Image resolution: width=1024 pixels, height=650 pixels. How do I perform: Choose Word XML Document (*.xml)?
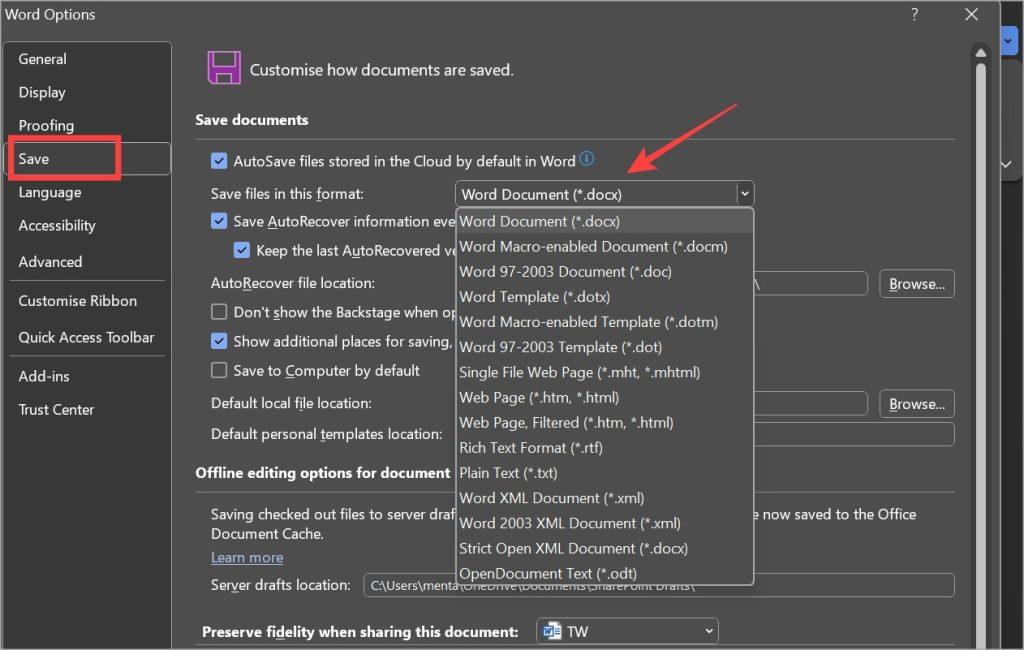604,498
